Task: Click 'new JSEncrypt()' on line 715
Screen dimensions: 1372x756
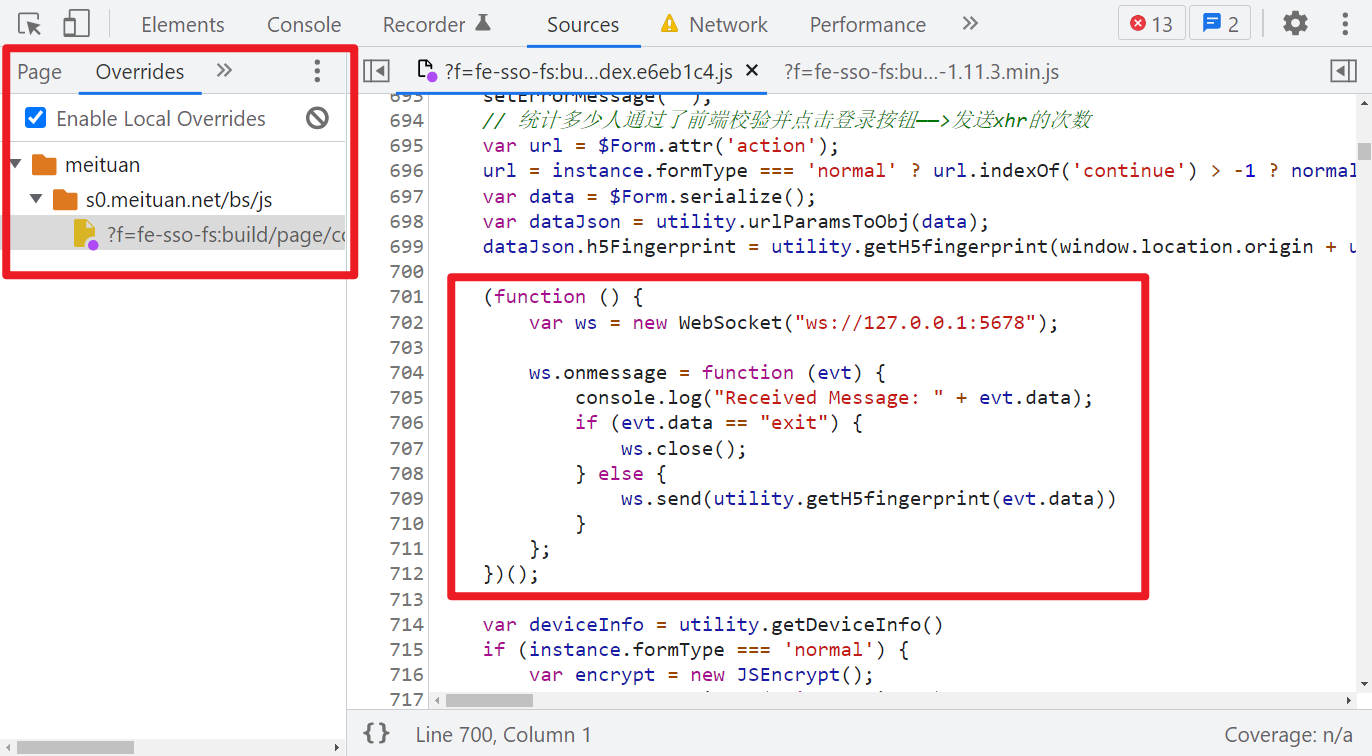Action: pos(781,674)
